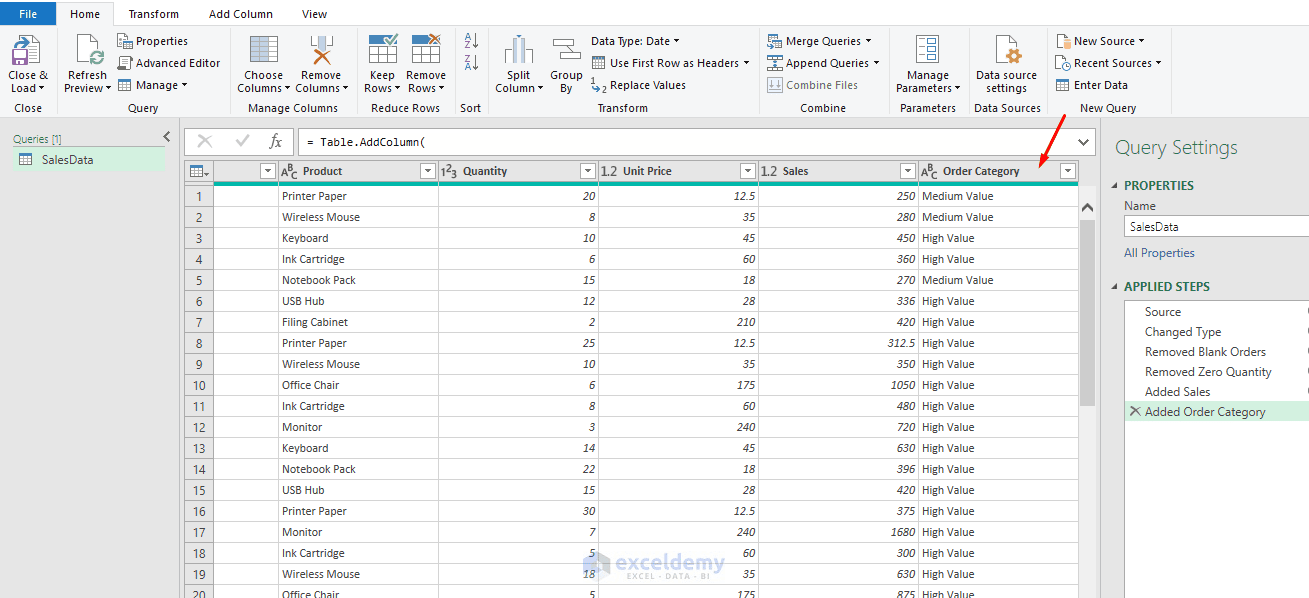Viewport: 1309px width, 598px height.
Task: Select row number 12 header
Action: 199,427
